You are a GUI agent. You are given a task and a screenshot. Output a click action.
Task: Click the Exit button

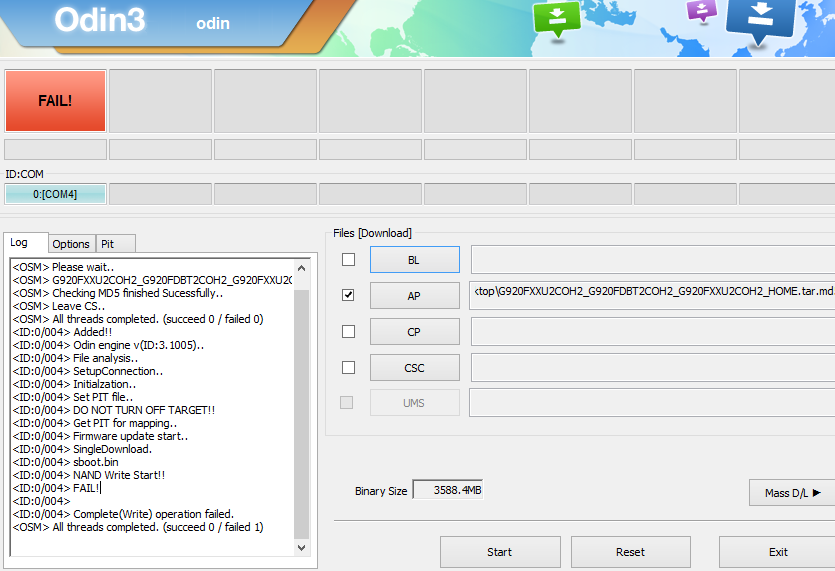click(x=778, y=552)
